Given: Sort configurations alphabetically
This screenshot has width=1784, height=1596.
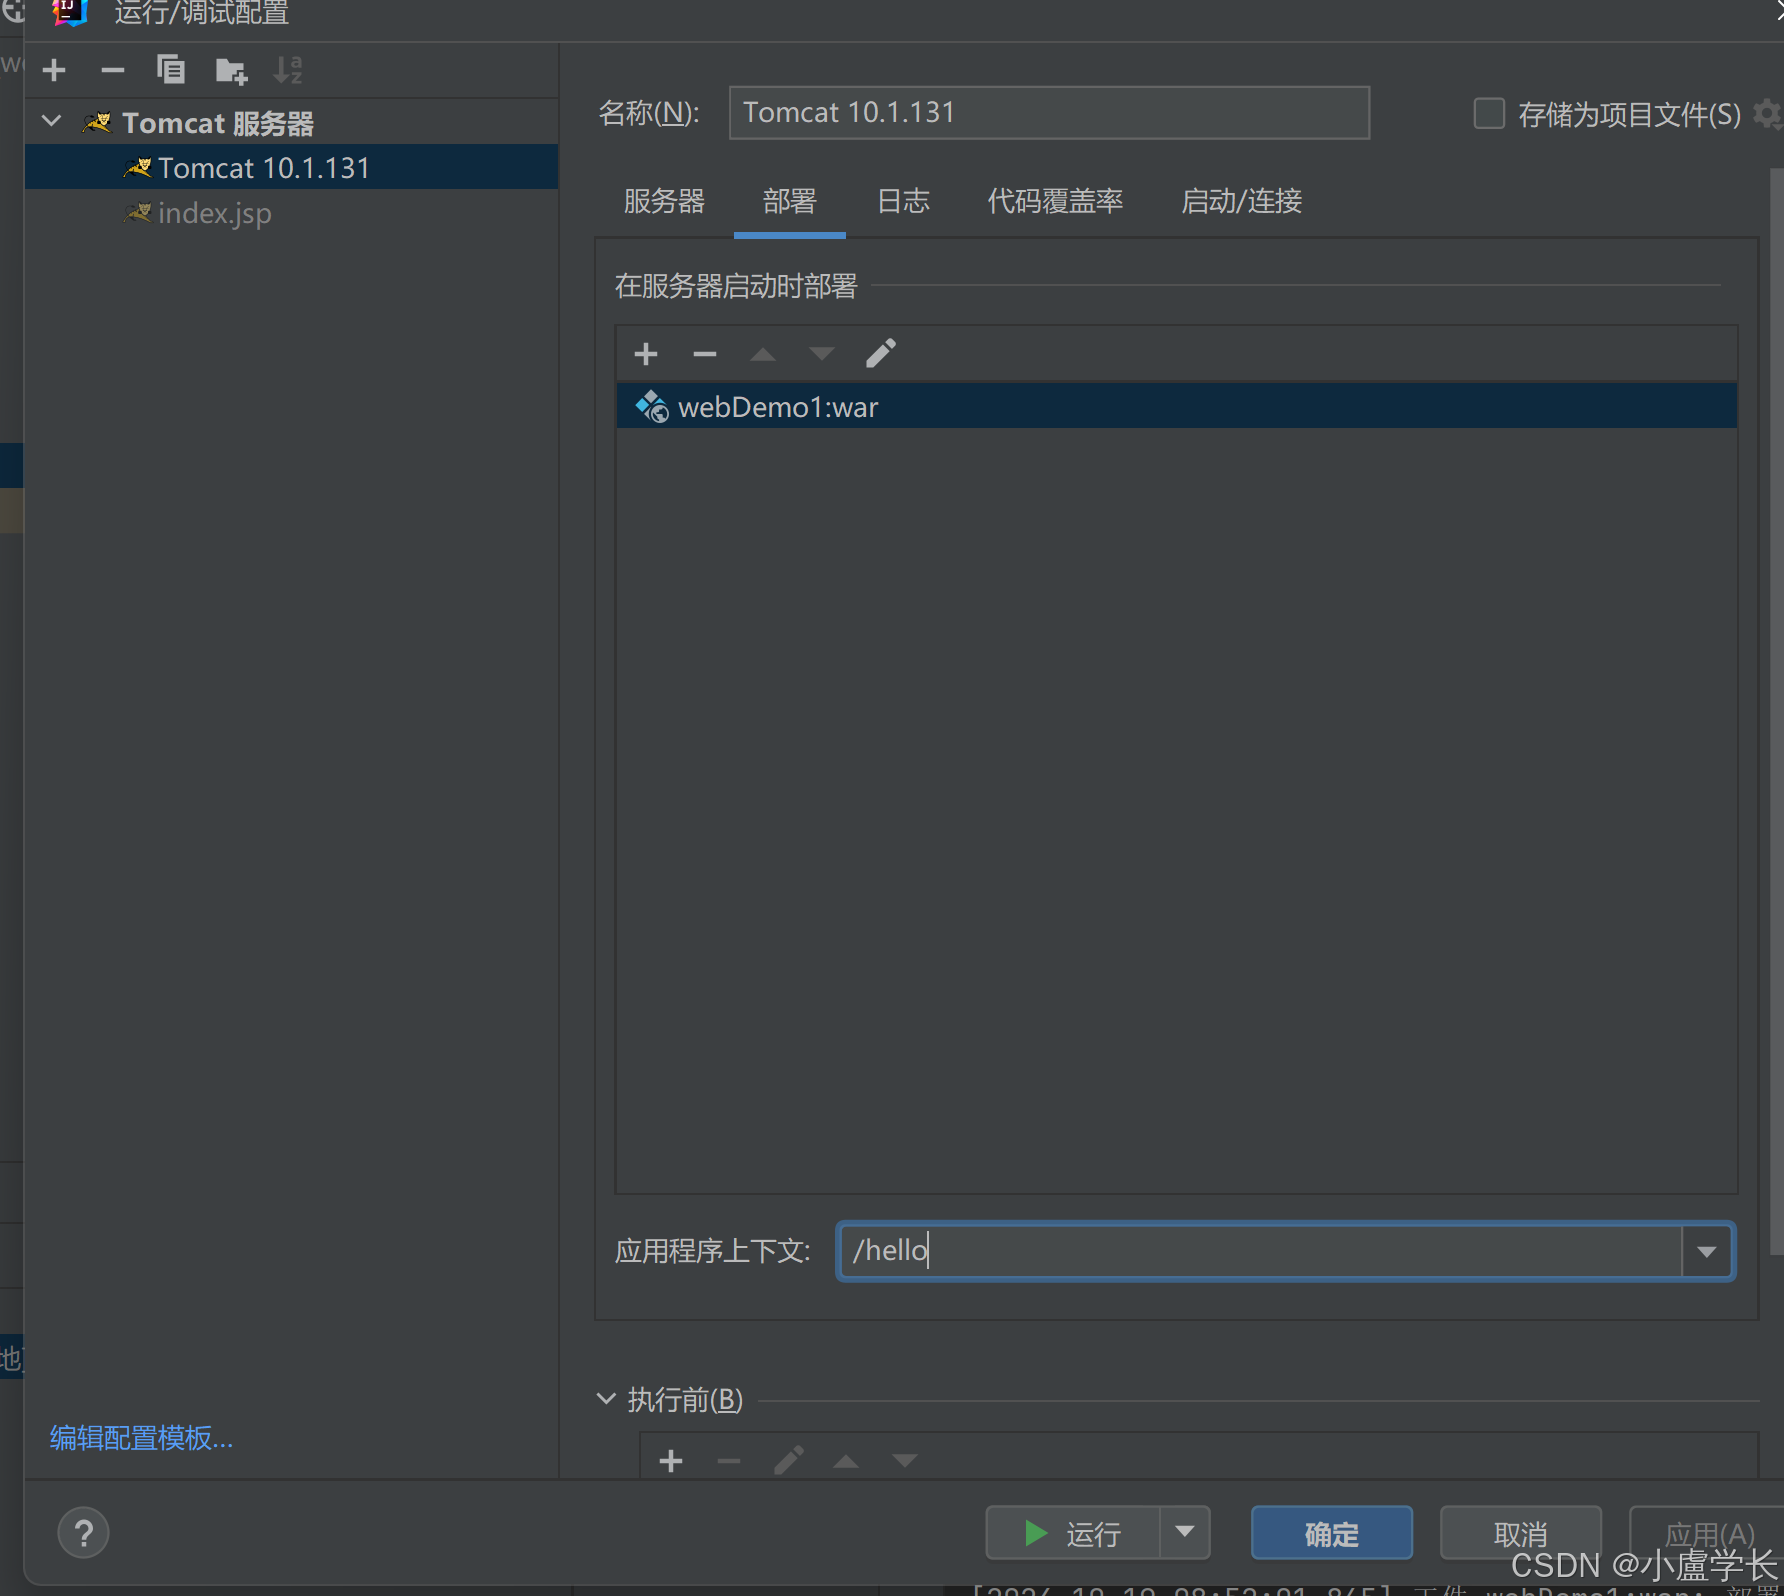Looking at the screenshot, I should click(288, 70).
